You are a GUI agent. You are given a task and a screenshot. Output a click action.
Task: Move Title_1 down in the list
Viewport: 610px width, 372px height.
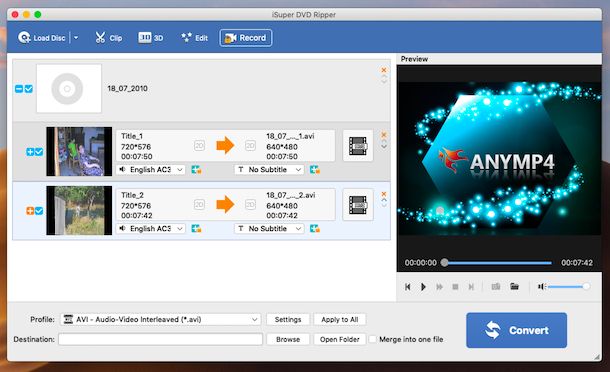(x=384, y=146)
